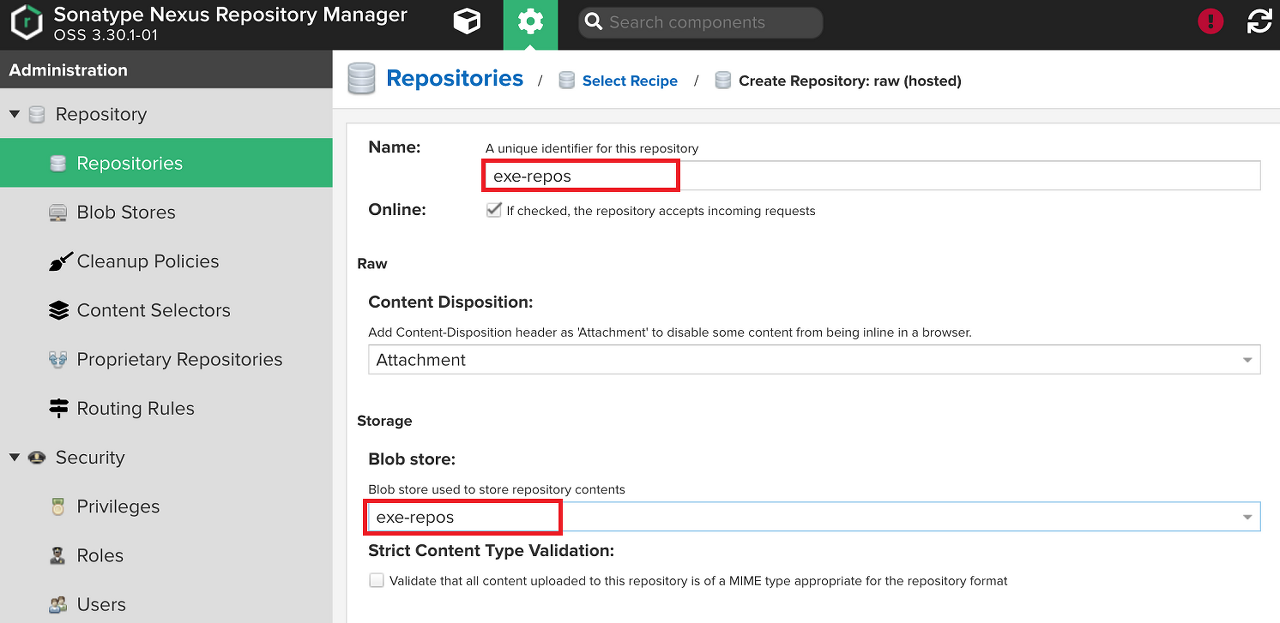Collapse the Security tree section

pyautogui.click(x=14, y=458)
